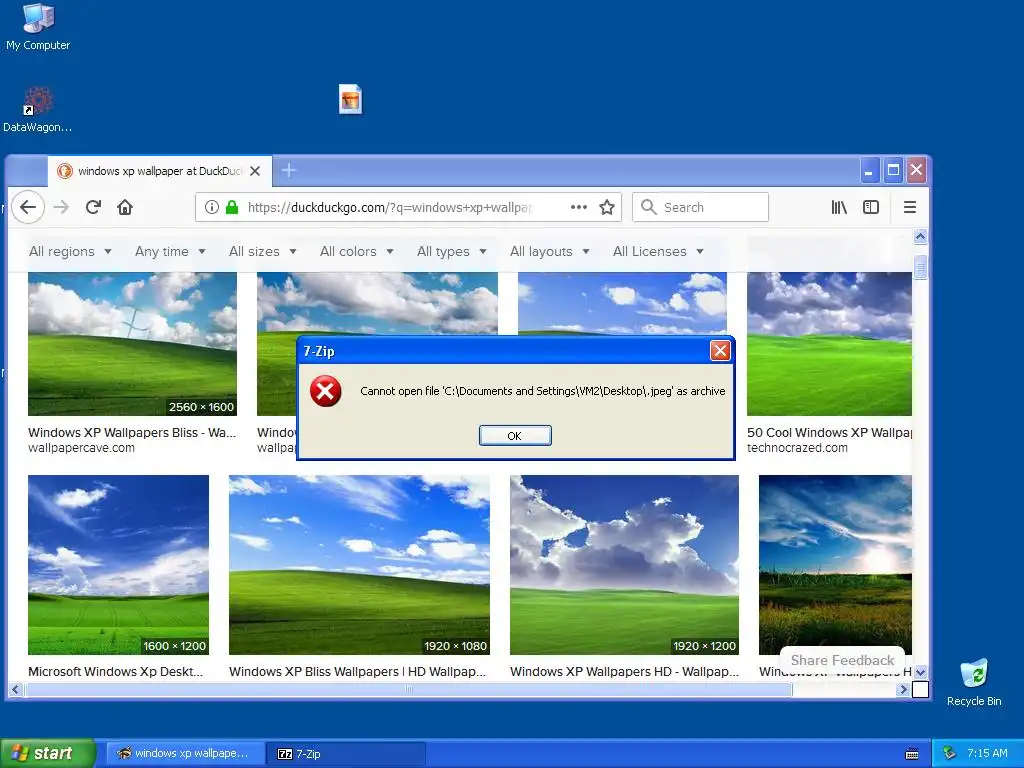
Task: Click Windows XP Bliss Wallpapers HD title
Action: click(357, 671)
